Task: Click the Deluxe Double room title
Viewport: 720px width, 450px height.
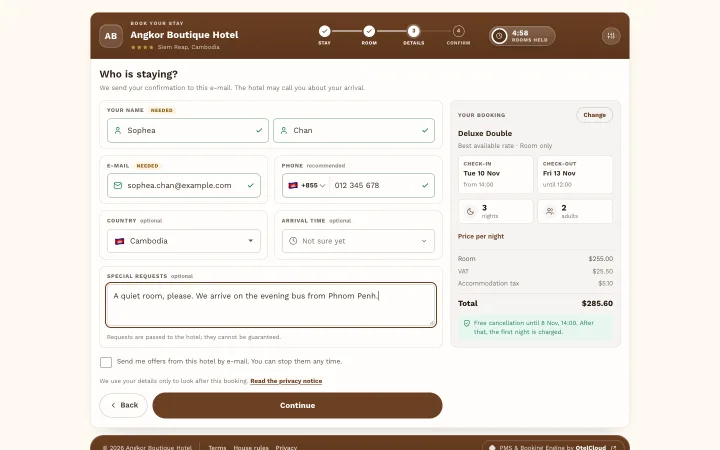Action: (485, 134)
